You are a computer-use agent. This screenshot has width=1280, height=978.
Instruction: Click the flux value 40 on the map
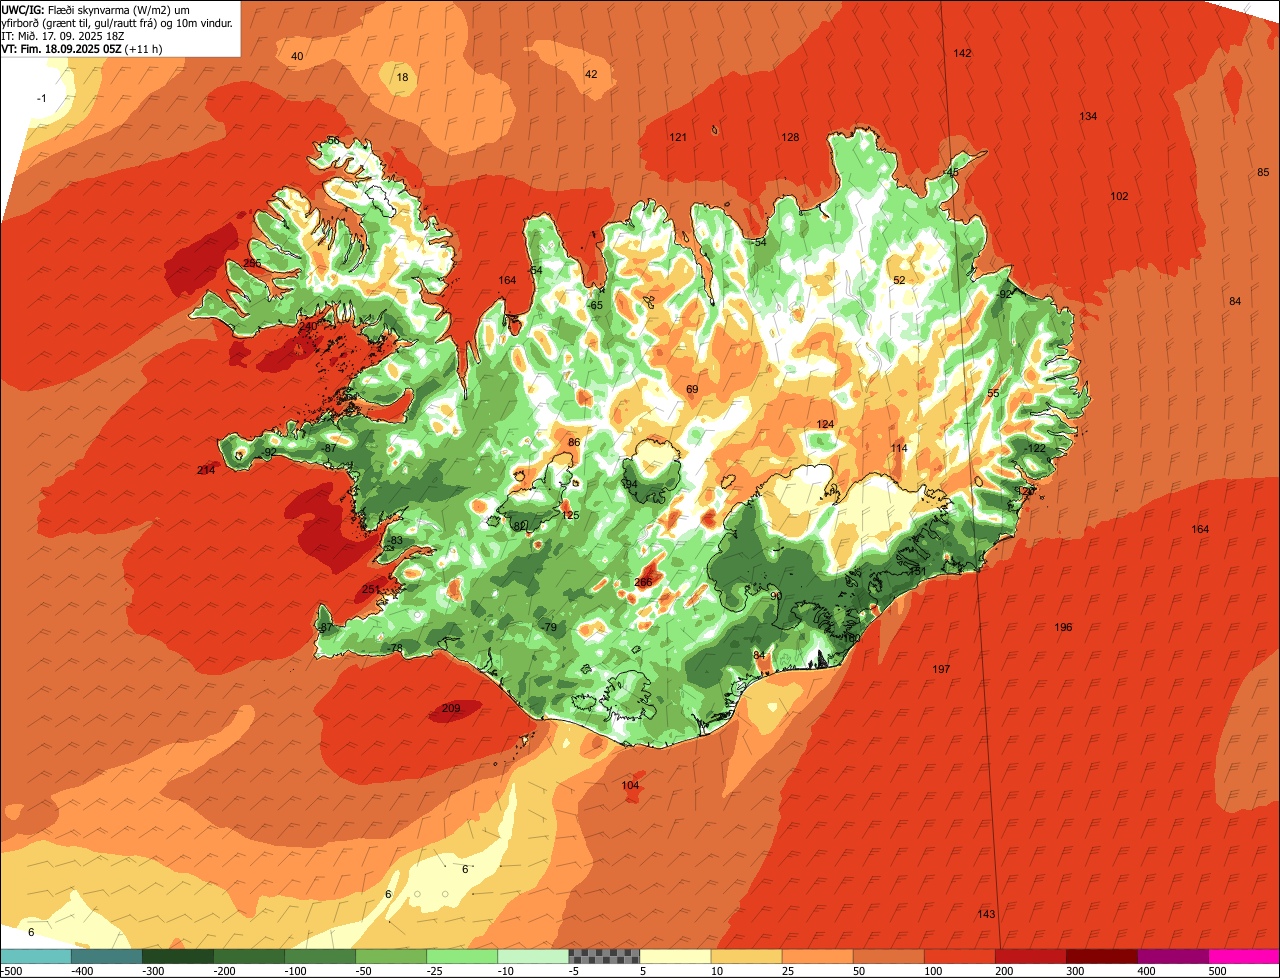click(x=297, y=57)
